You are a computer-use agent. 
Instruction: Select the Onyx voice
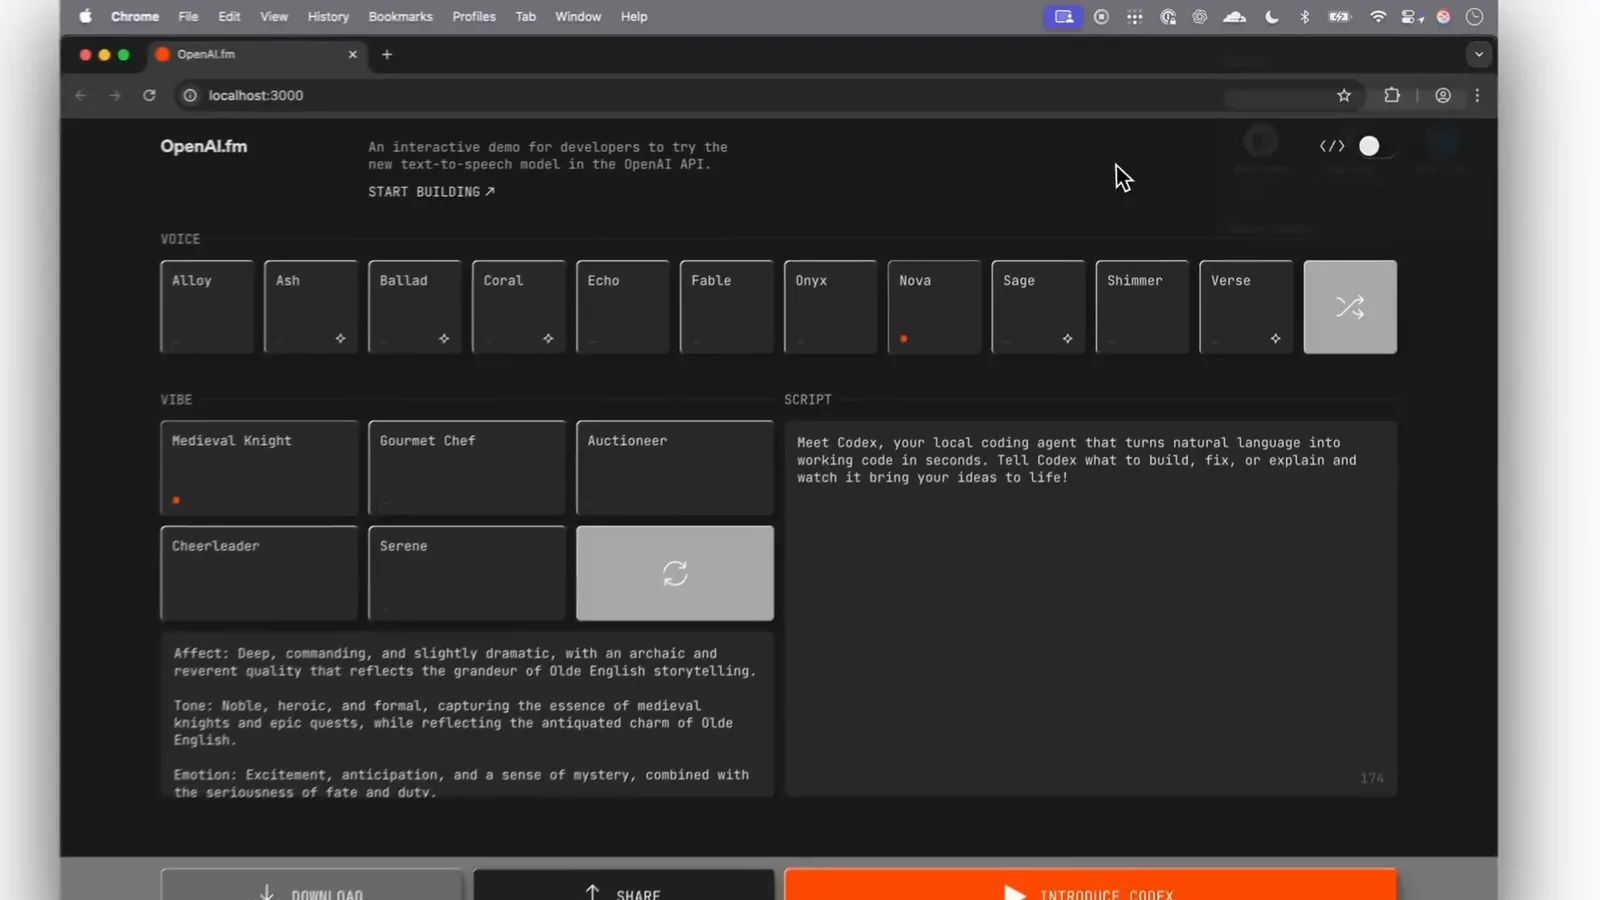point(831,307)
